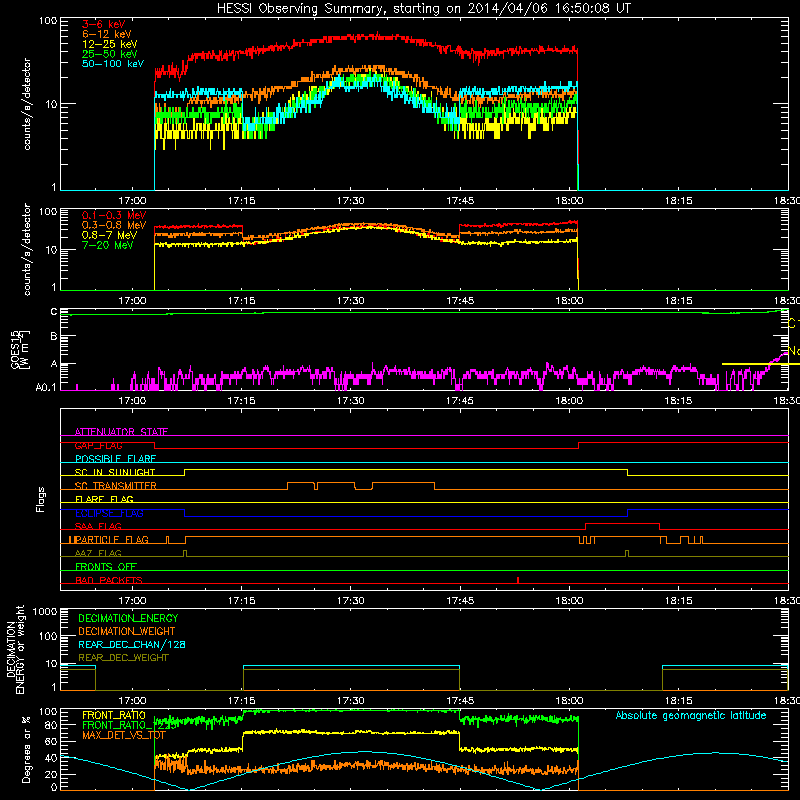Select the ECLIPSE_FLAG label

point(109,513)
